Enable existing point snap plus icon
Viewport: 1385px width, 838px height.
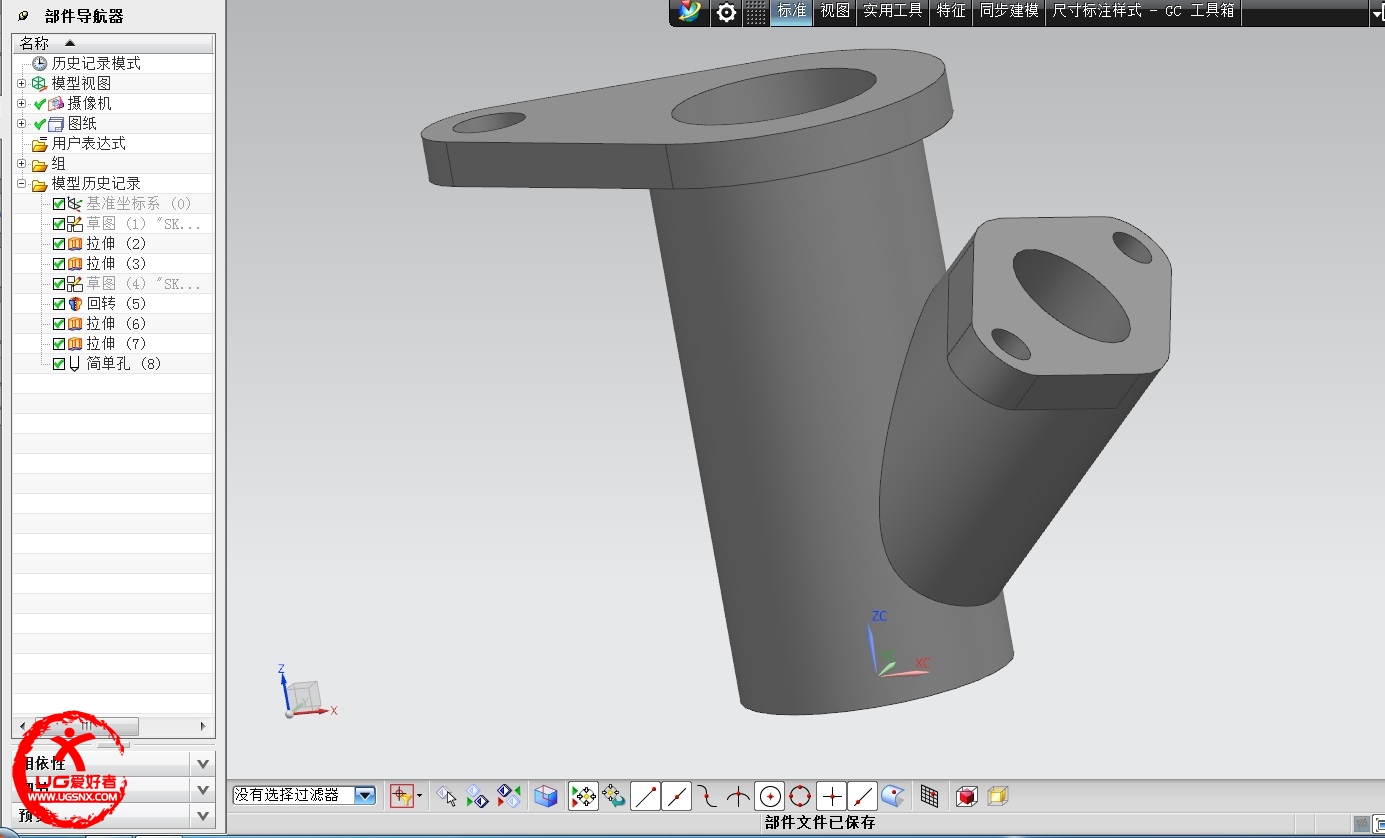click(x=831, y=796)
